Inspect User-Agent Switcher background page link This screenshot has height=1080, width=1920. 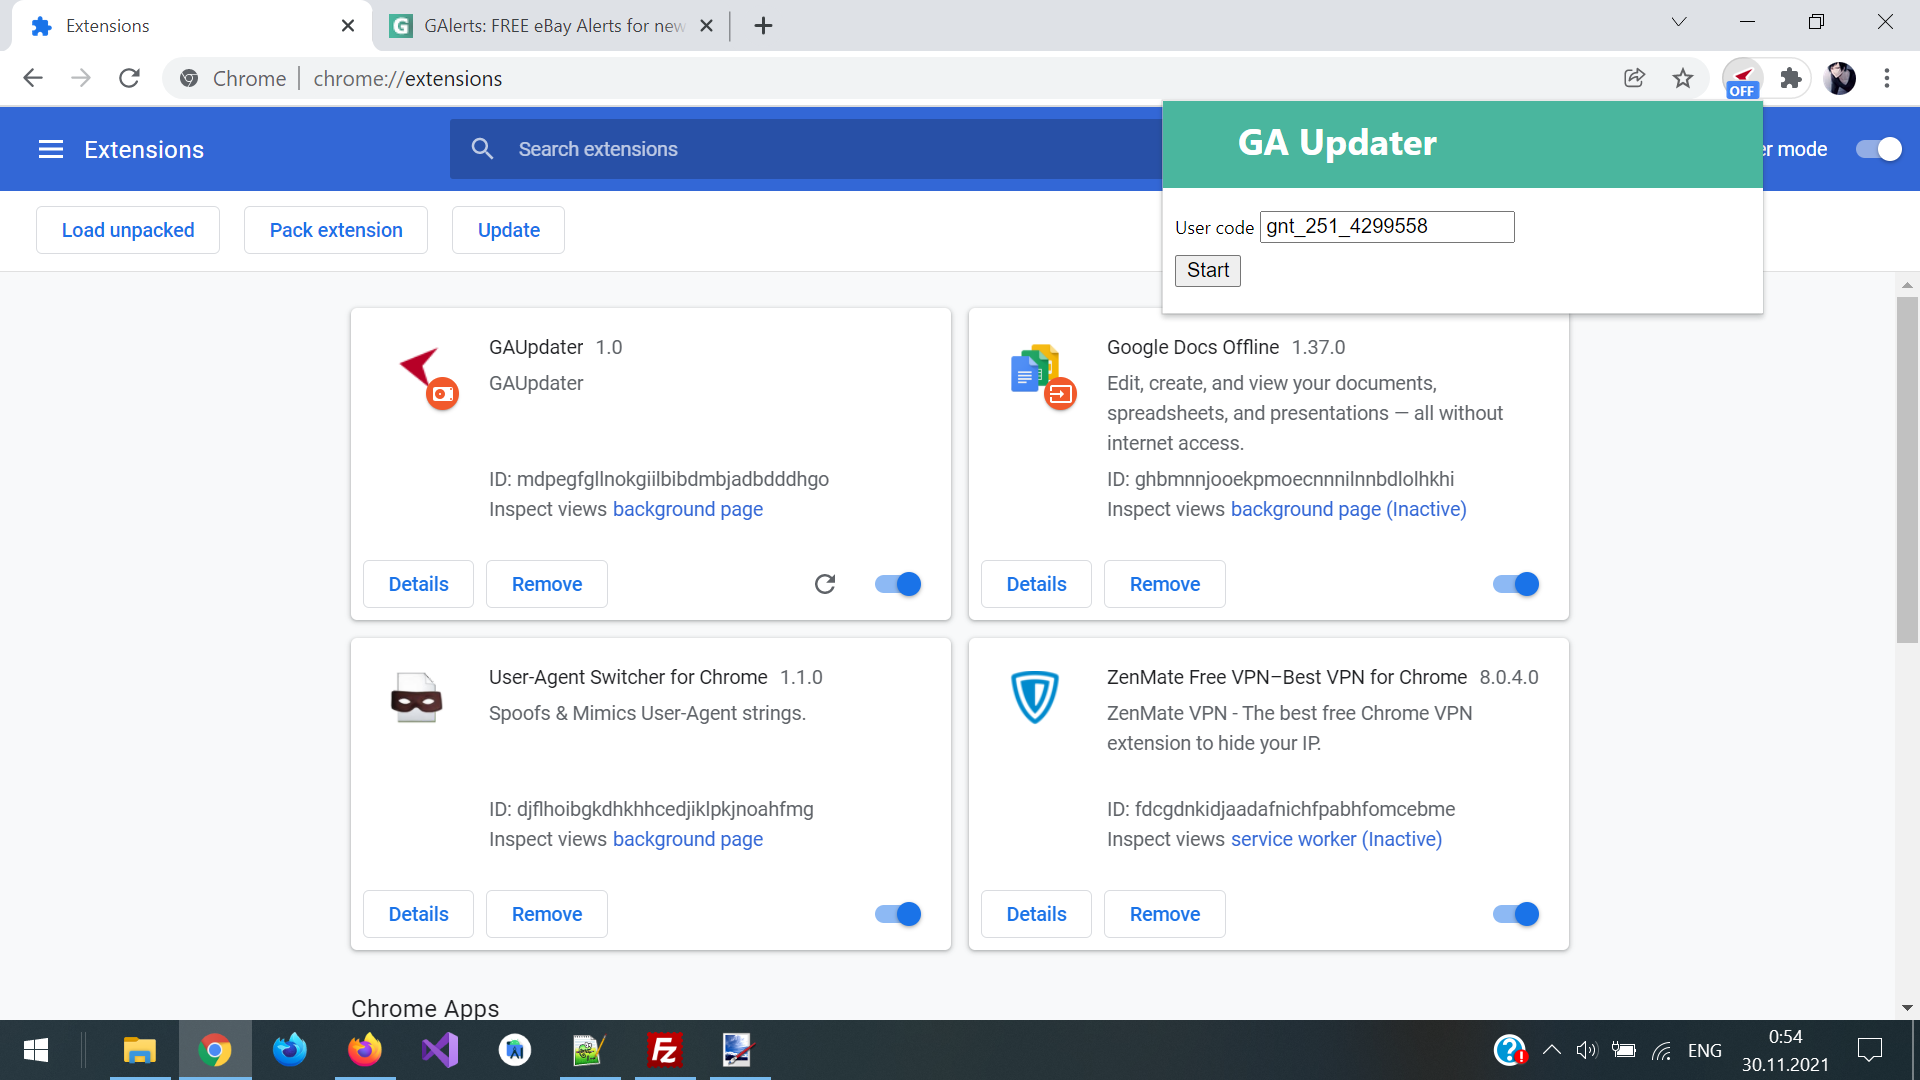[x=688, y=839]
